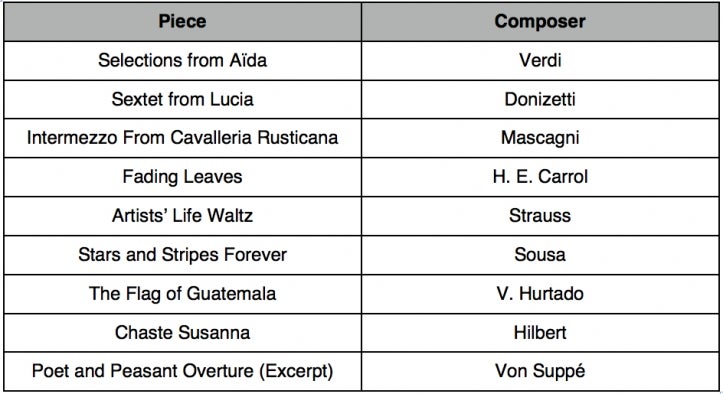Viewport: 723px width, 394px height.
Task: Select the V. Hurtado cell
Action: pyautogui.click(x=540, y=294)
